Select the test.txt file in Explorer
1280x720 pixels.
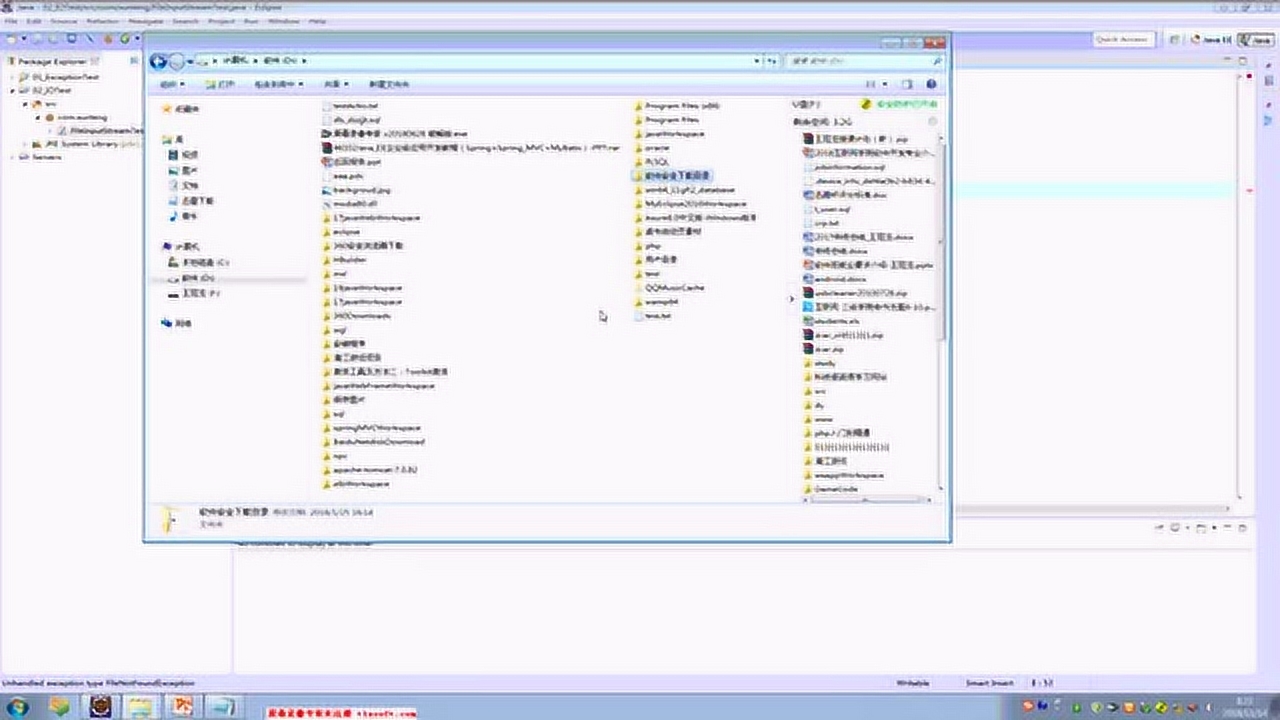(x=652, y=315)
